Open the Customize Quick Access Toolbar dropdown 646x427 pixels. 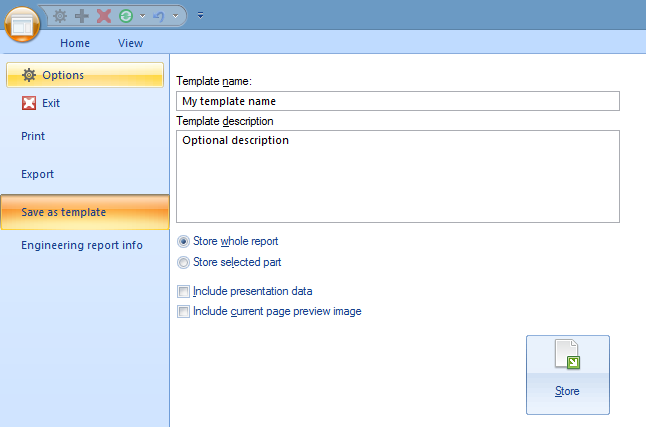tap(200, 16)
